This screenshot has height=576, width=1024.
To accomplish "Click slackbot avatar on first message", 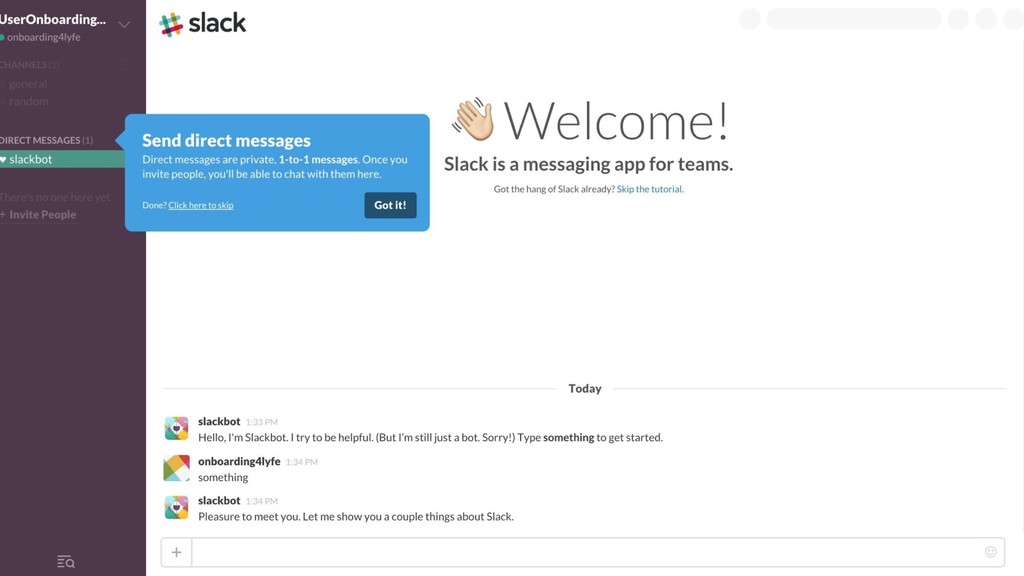I will point(176,428).
